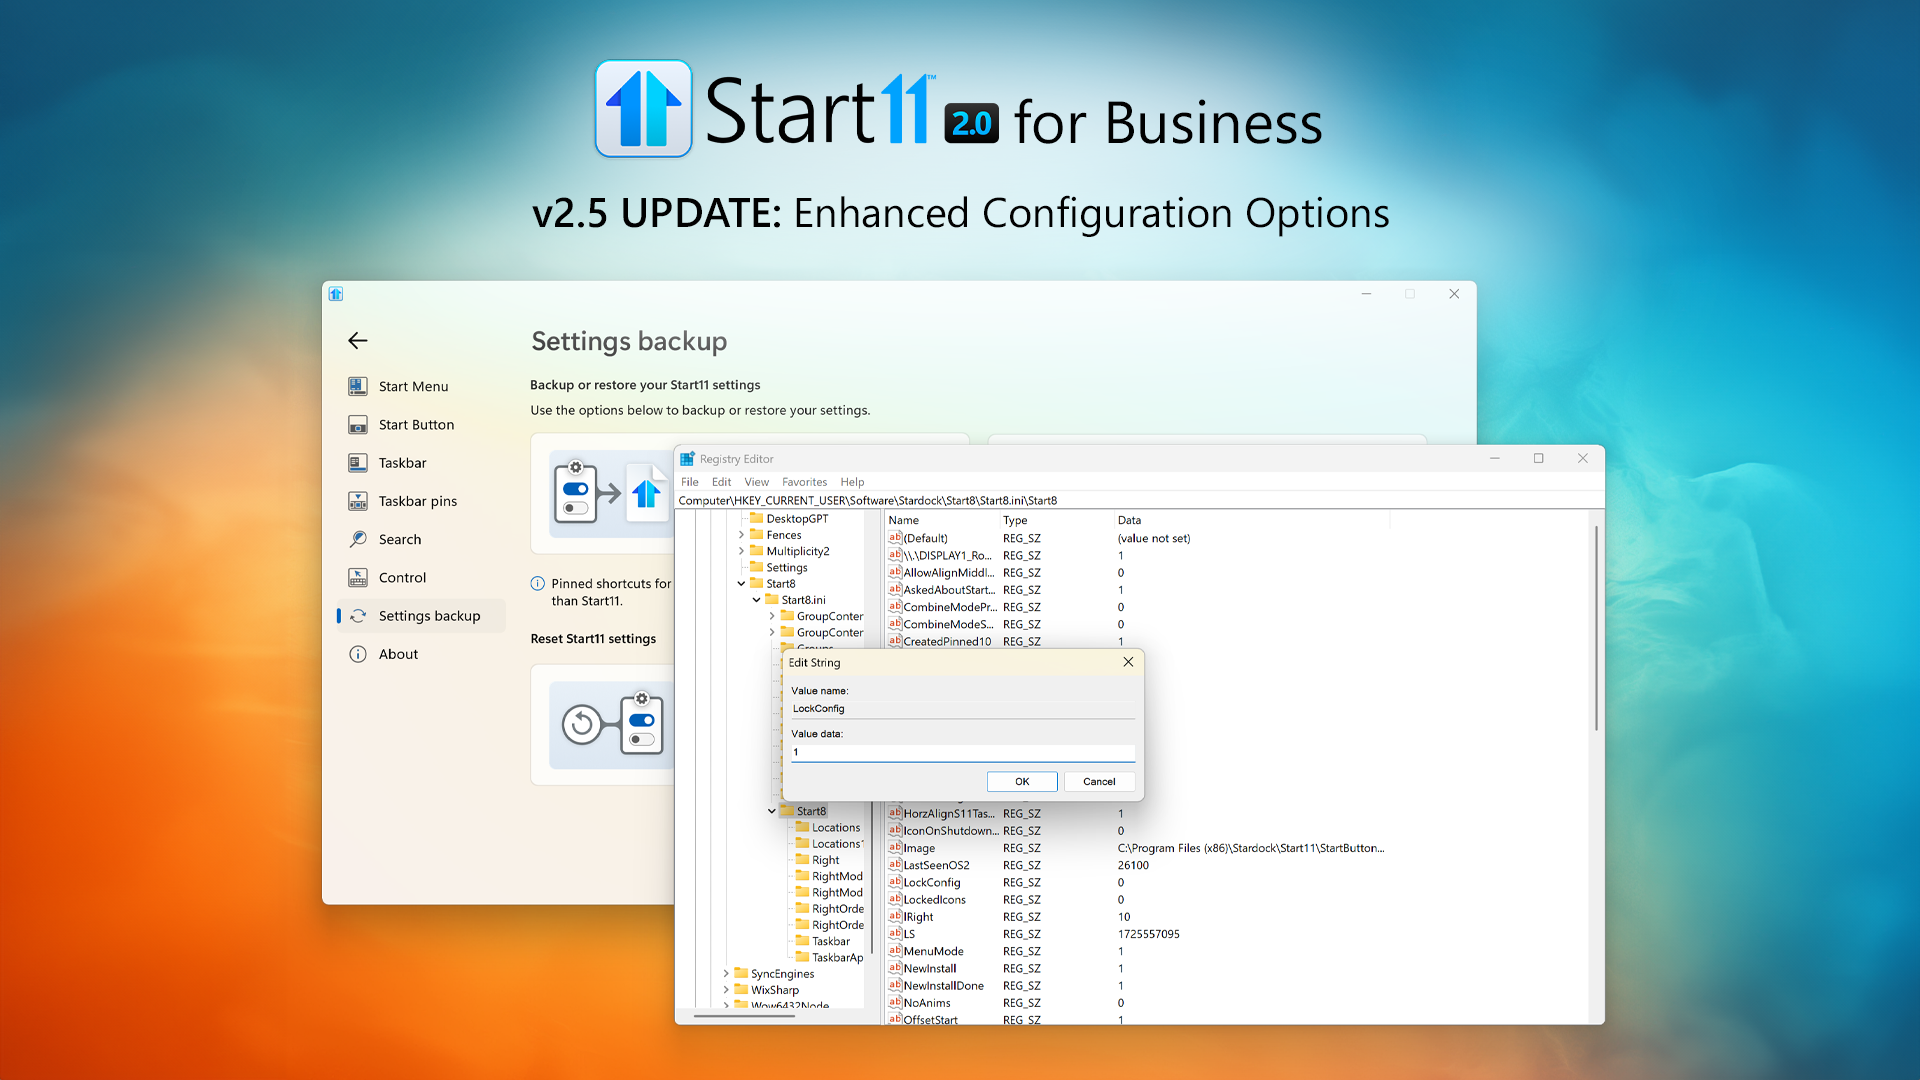The height and width of the screenshot is (1080, 1920).
Task: Select the AllowAlignMiddl... registry value
Action: pyautogui.click(x=948, y=573)
